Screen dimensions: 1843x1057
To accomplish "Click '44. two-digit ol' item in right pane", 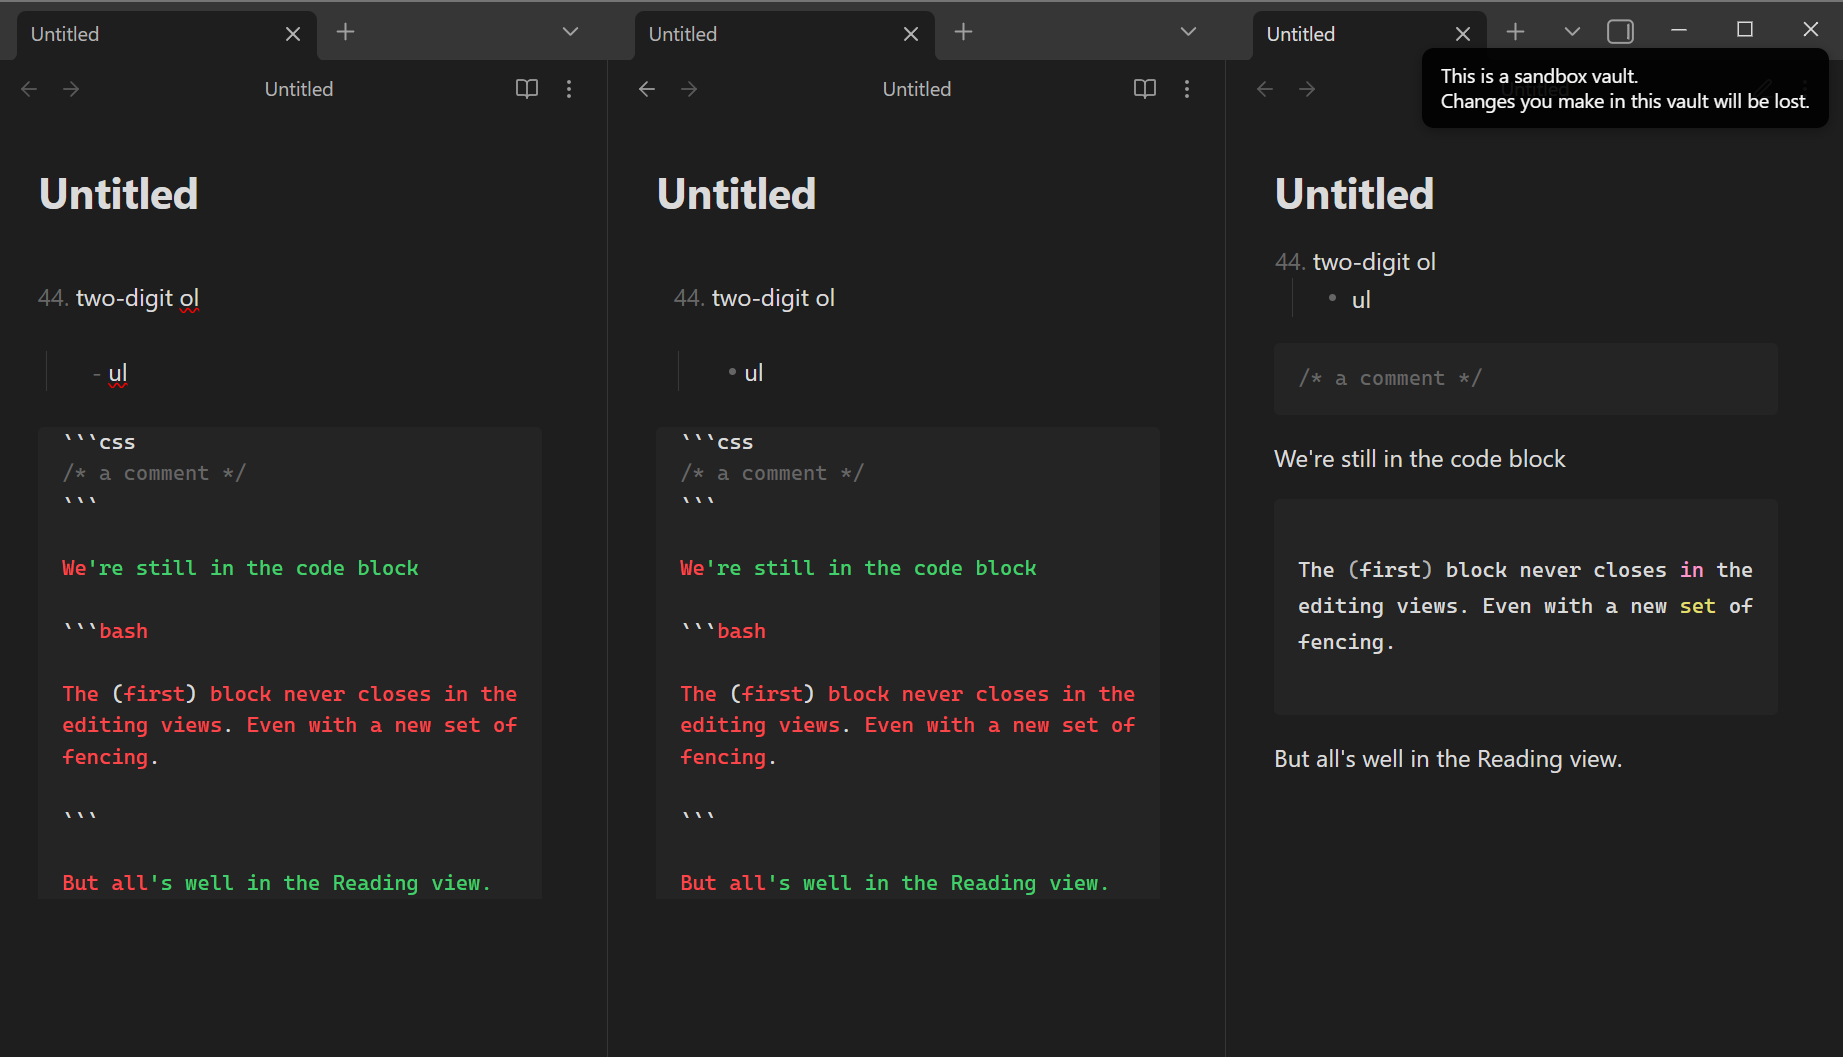I will point(1356,262).
